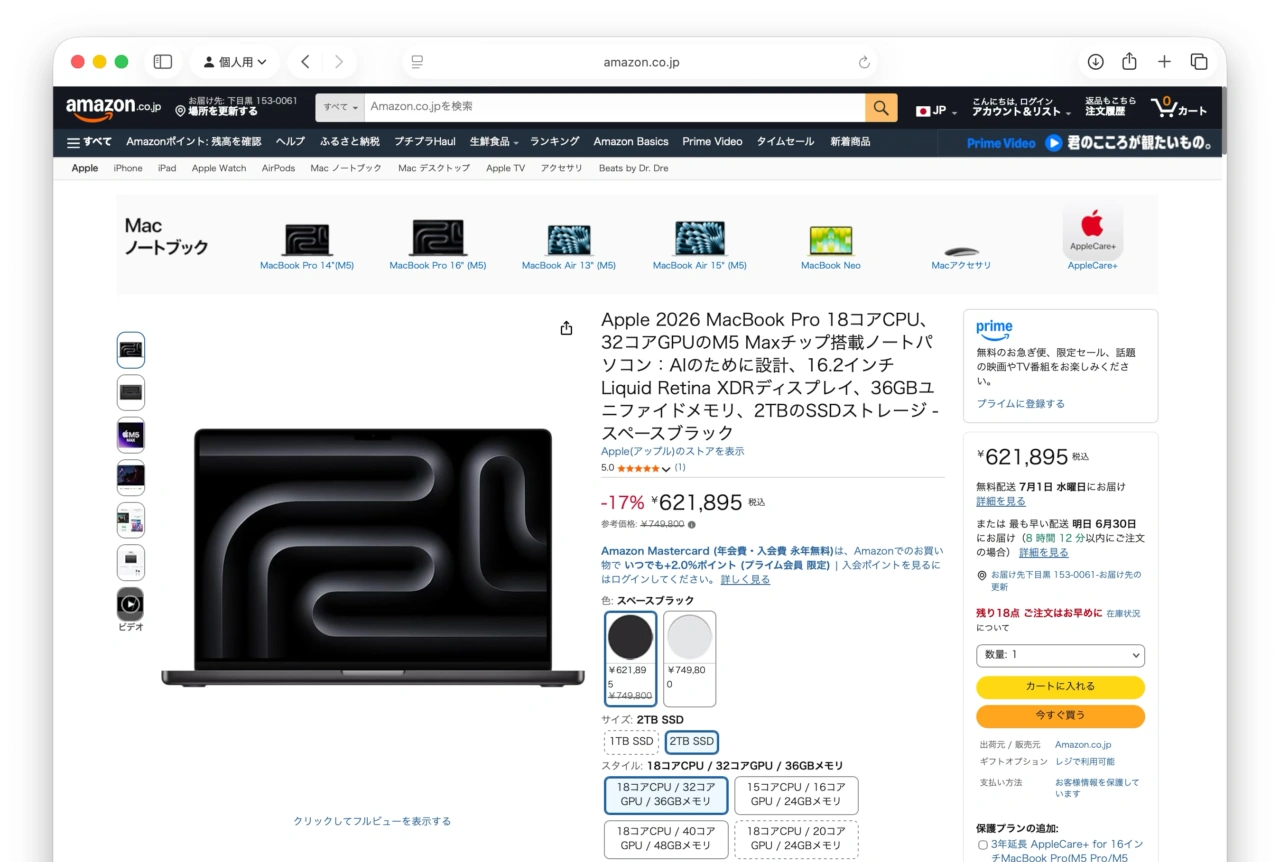Select 15コアCPU / 16コアGPU / 24GB style
This screenshot has height=862, width=1280.
click(x=796, y=795)
